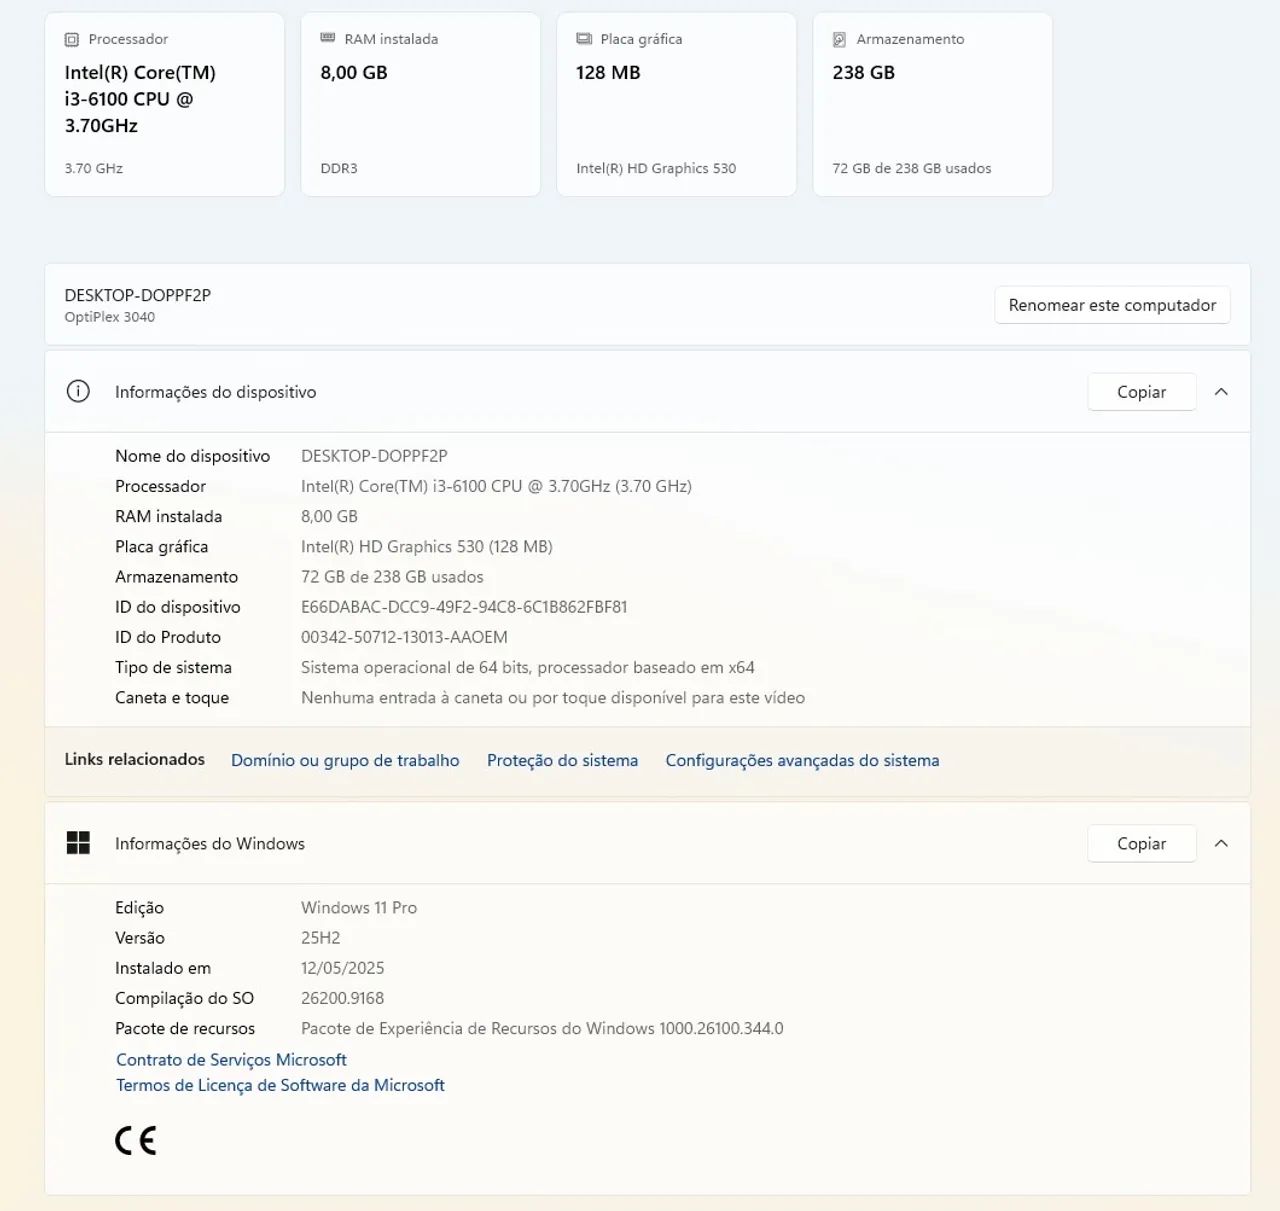Click the Armazenamento card icon
The width and height of the screenshot is (1280, 1211).
click(840, 40)
